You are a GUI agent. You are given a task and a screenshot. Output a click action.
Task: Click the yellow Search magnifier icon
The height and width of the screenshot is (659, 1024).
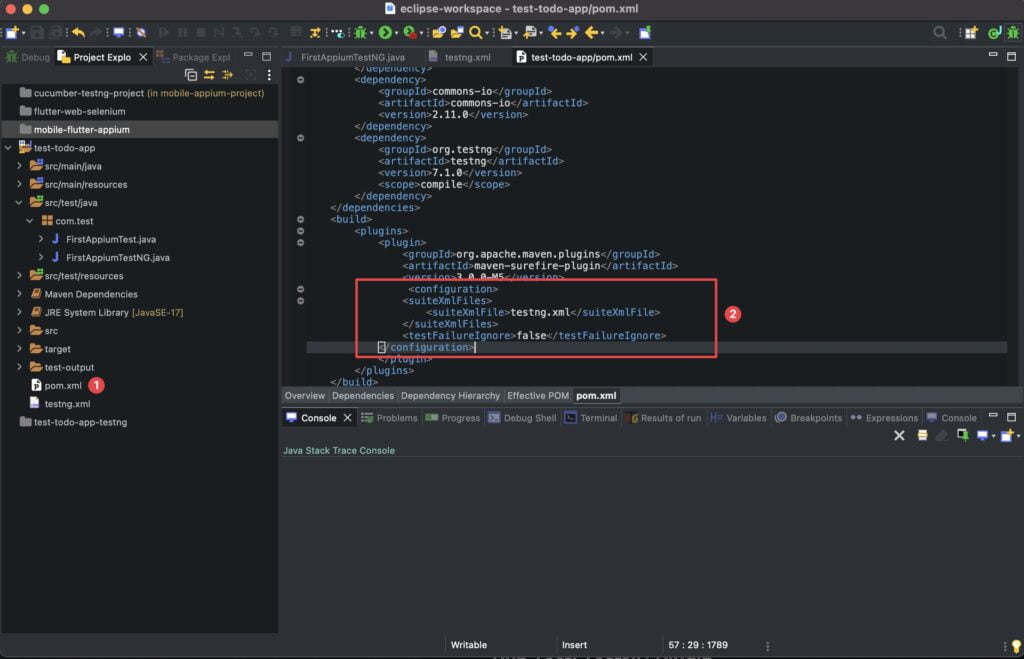pos(476,32)
